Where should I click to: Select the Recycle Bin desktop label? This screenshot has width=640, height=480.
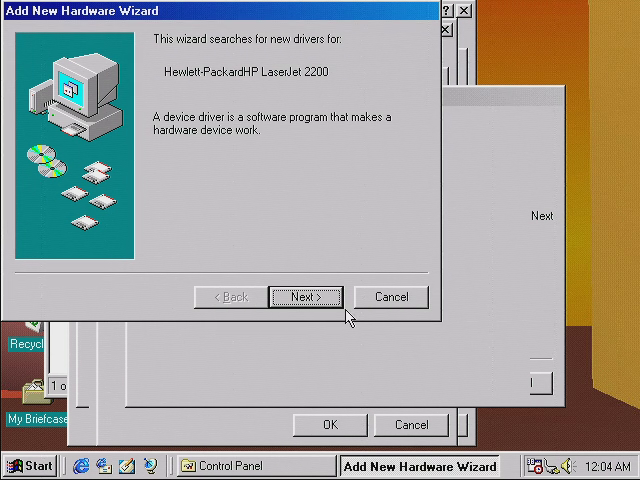[x=26, y=344]
